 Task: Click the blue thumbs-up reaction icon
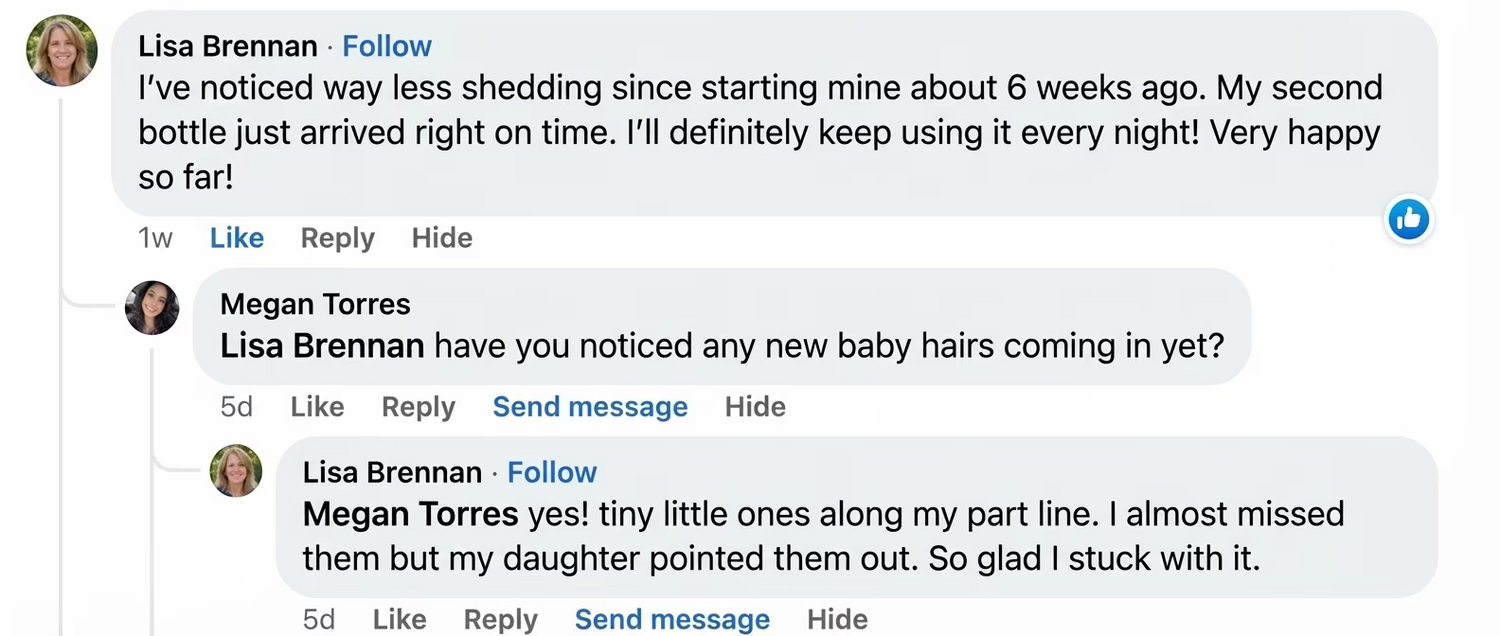tap(1409, 220)
